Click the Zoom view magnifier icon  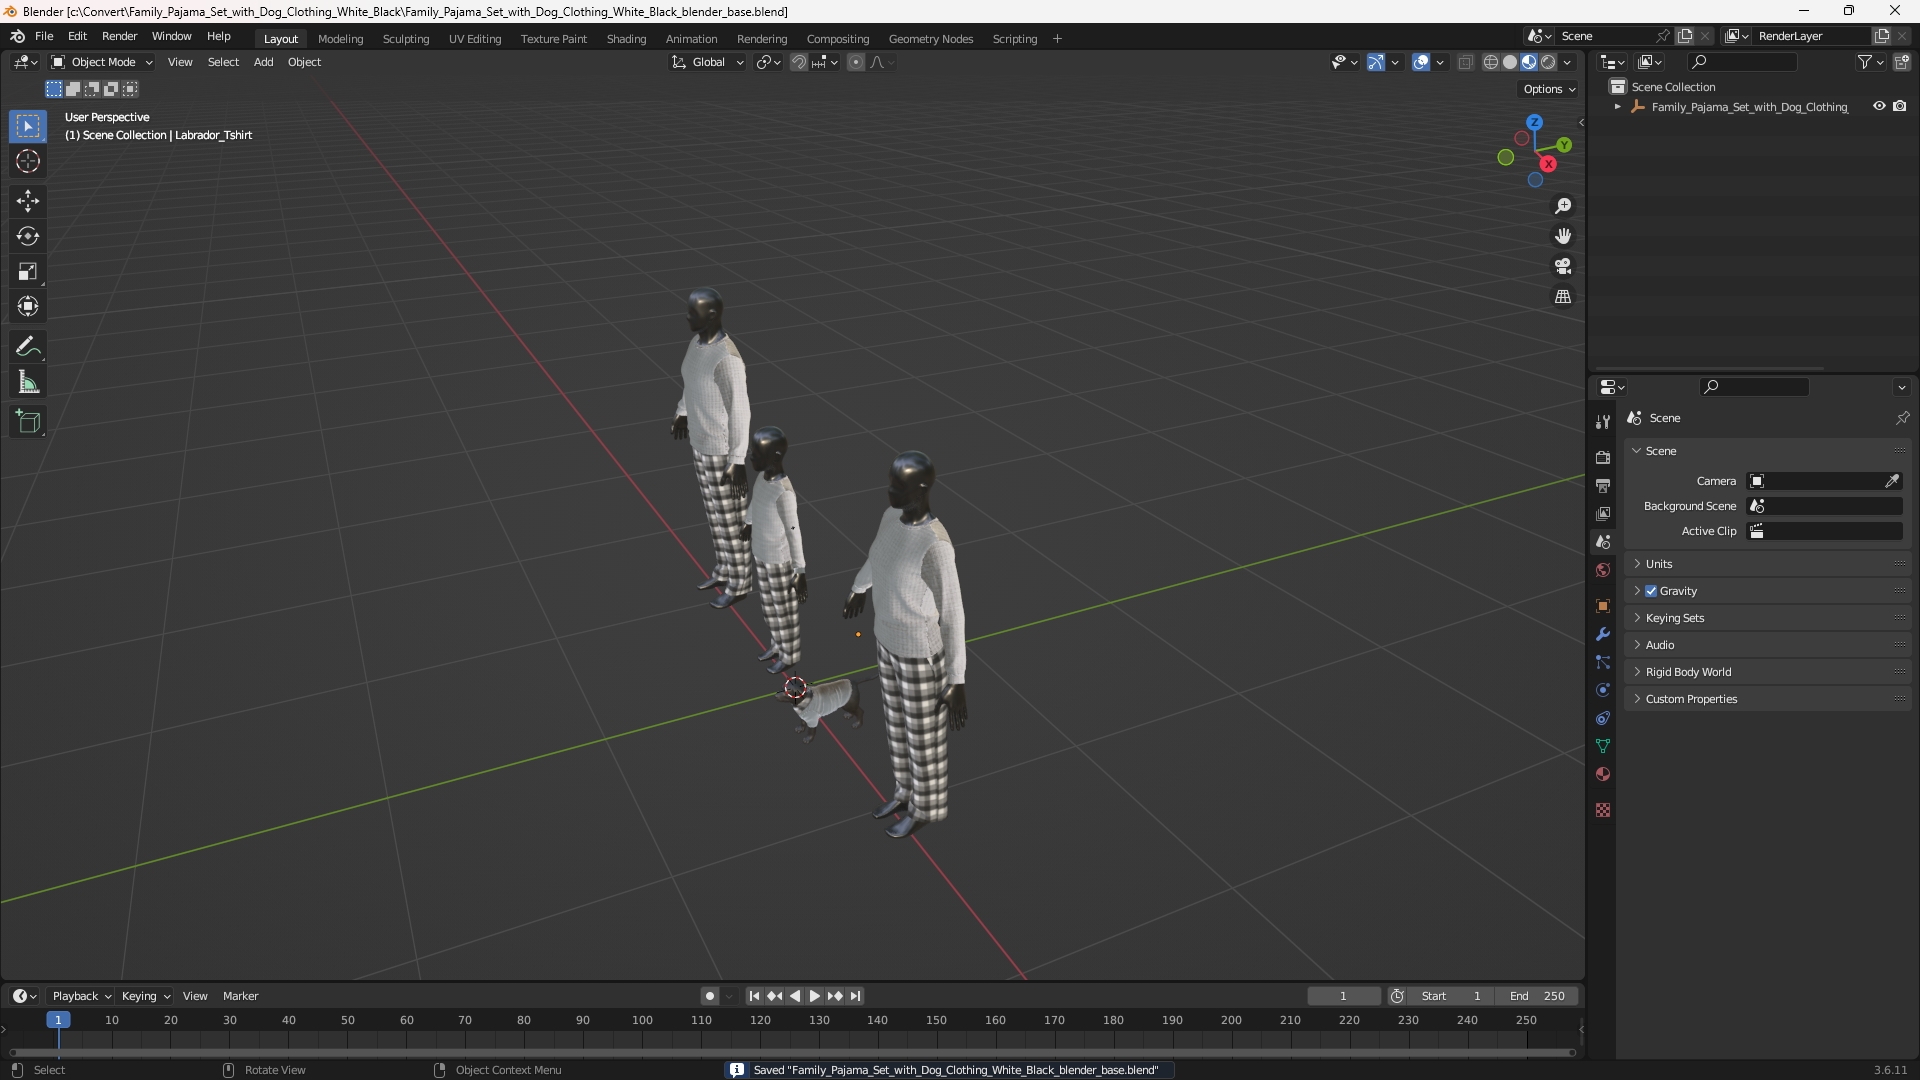tap(1563, 206)
